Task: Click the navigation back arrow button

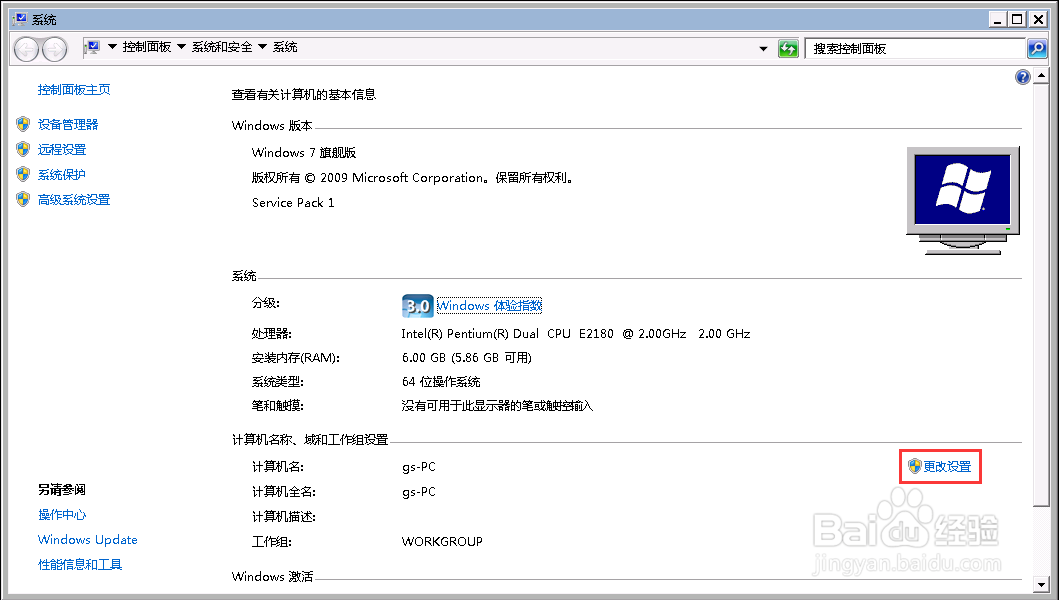Action: click(x=27, y=47)
